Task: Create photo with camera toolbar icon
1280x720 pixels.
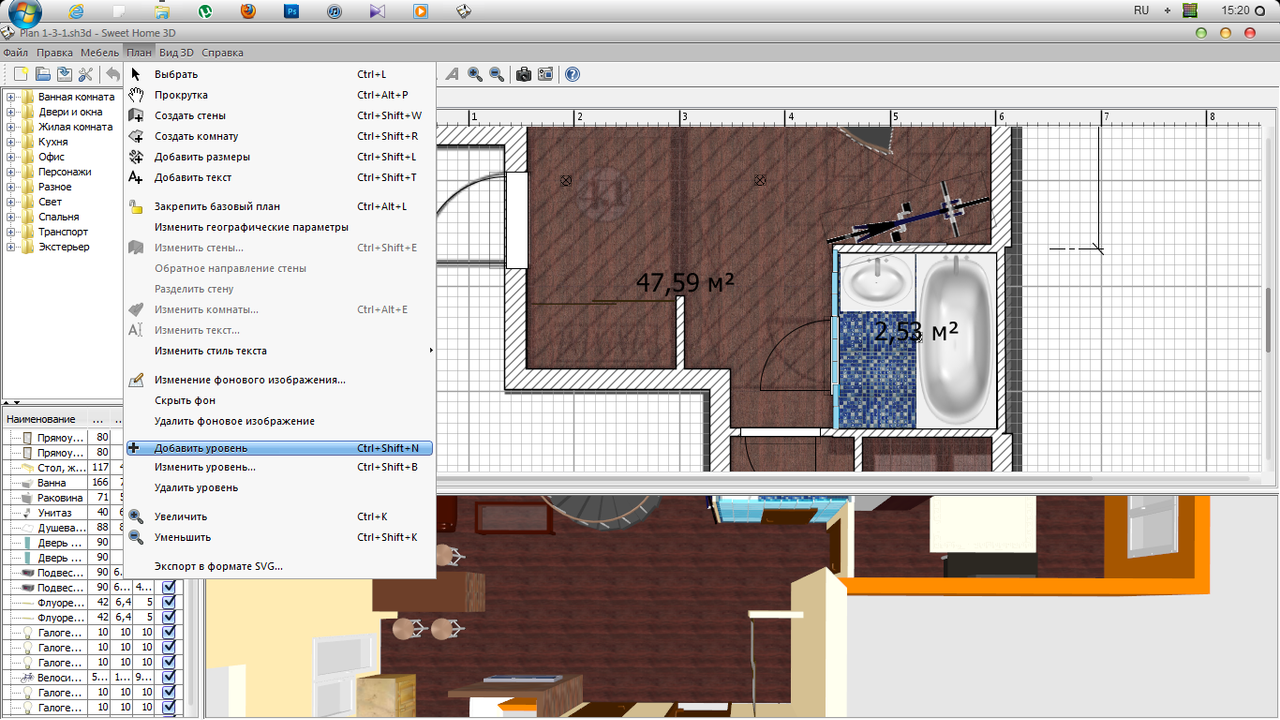Action: pyautogui.click(x=523, y=74)
